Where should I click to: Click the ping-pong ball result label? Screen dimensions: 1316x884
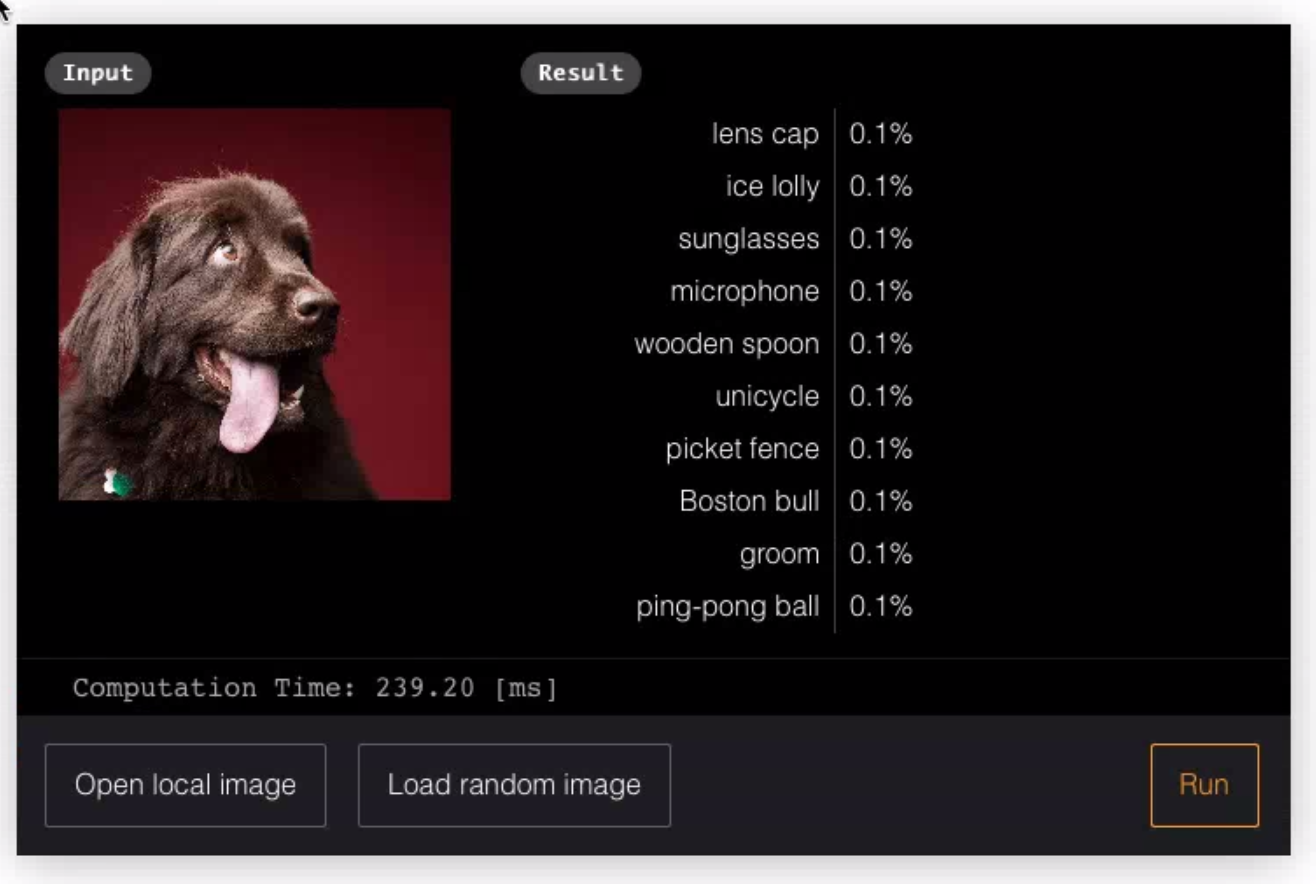coord(728,607)
